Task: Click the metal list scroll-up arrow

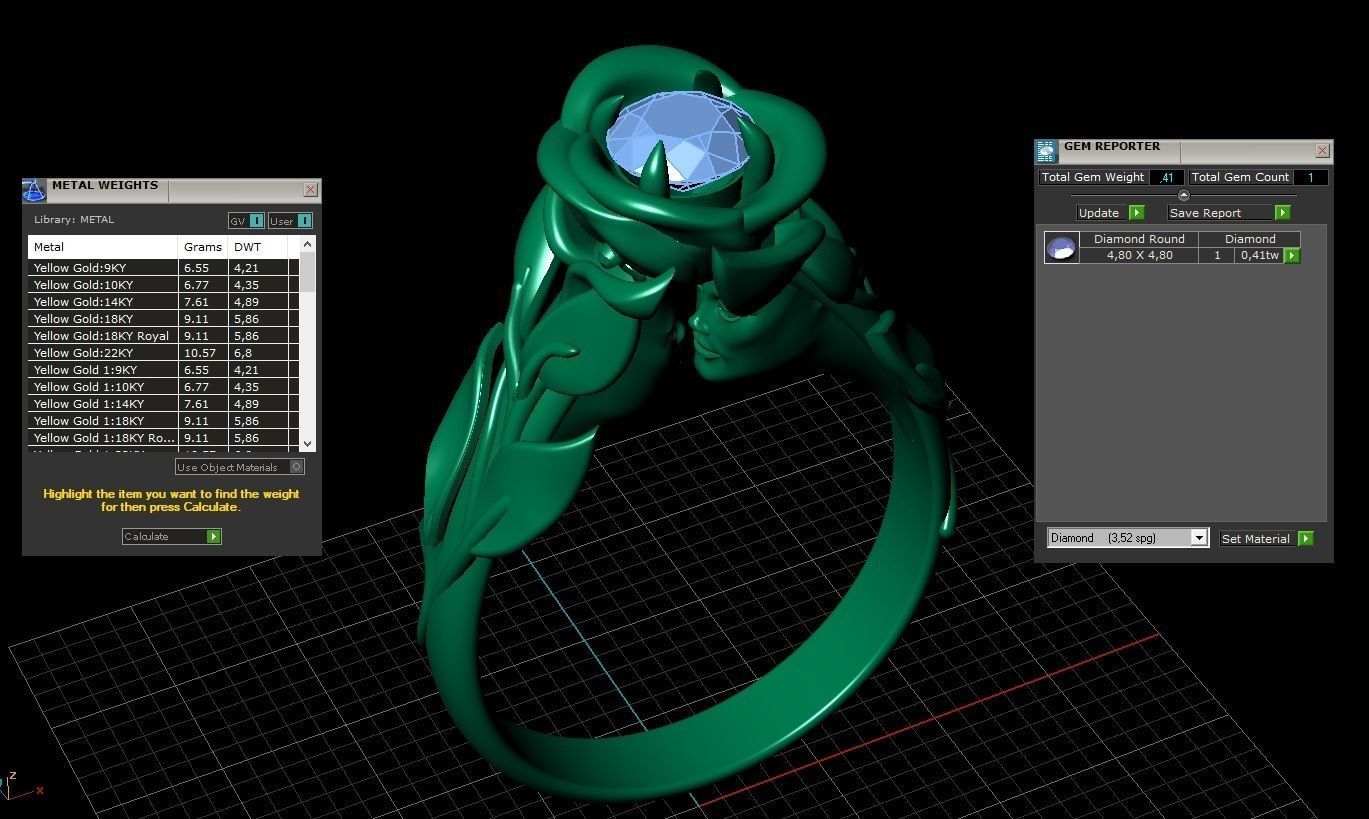Action: coord(307,243)
